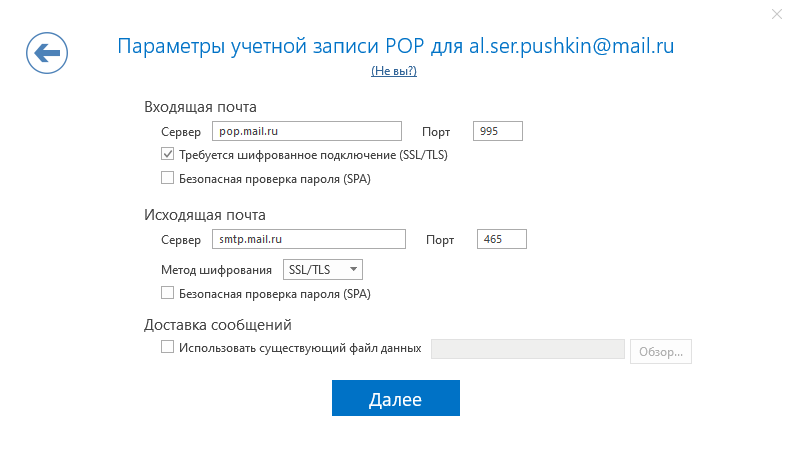The height and width of the screenshot is (472, 800).
Task: Click the outgoing port field 465
Action: (x=502, y=239)
